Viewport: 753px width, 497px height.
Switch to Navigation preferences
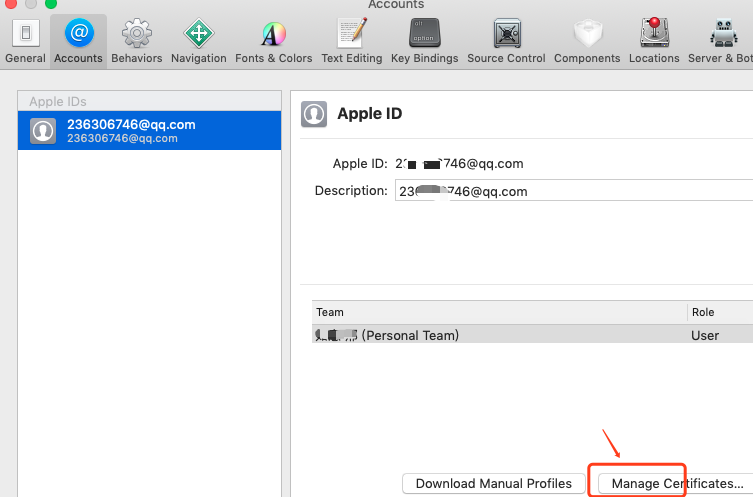[x=198, y=42]
